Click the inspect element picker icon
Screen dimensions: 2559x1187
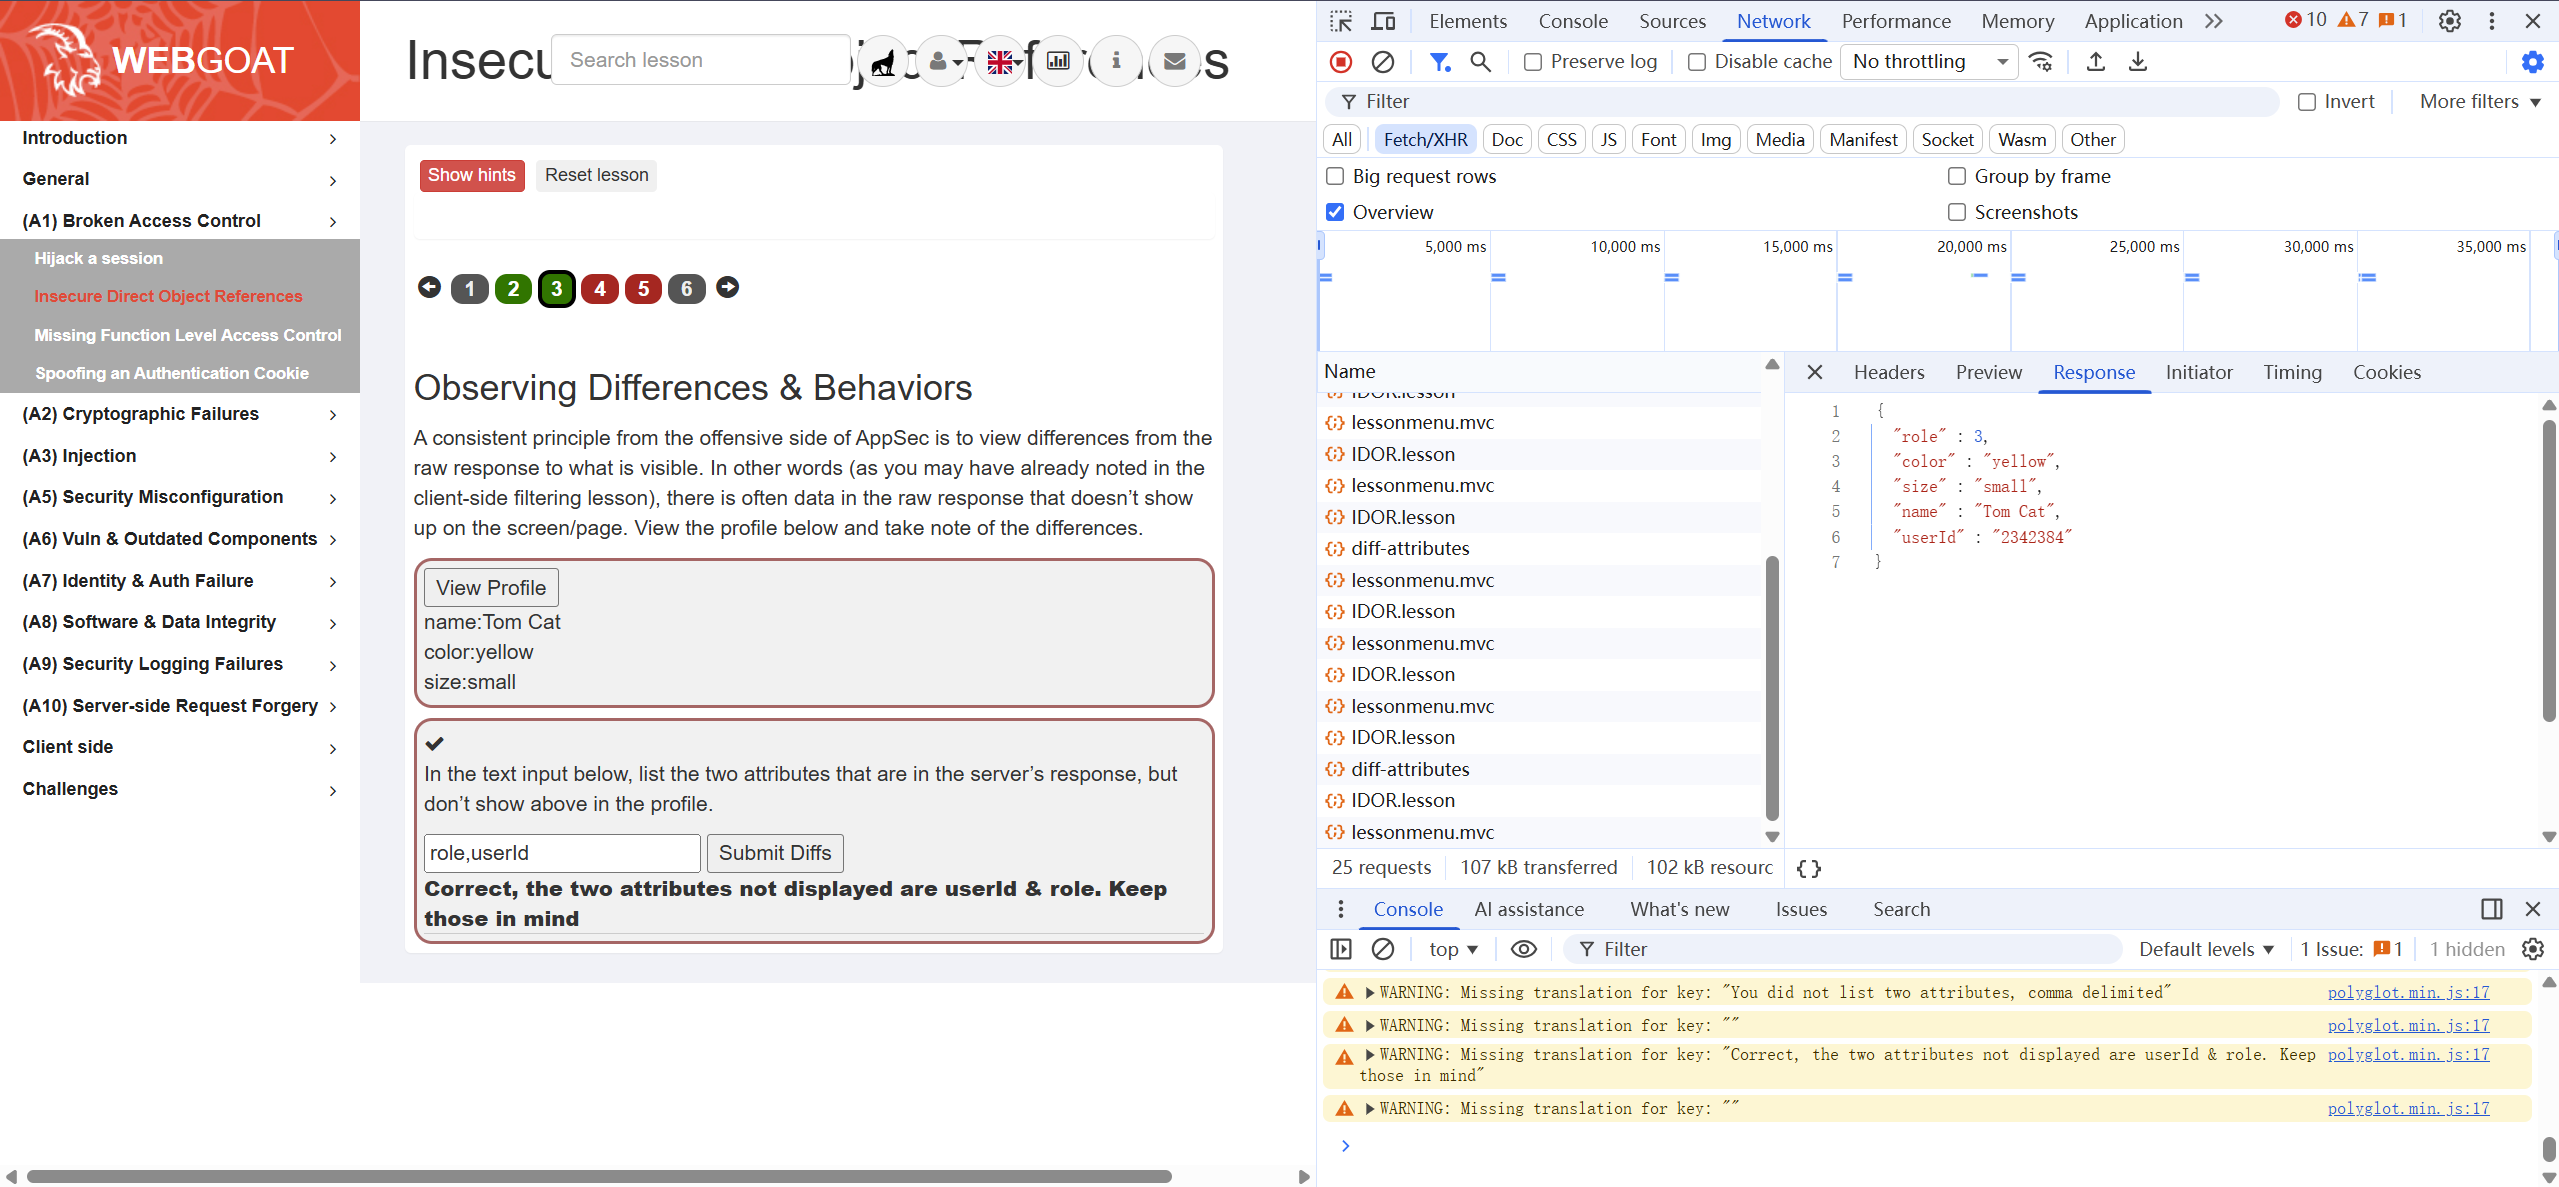point(1341,21)
